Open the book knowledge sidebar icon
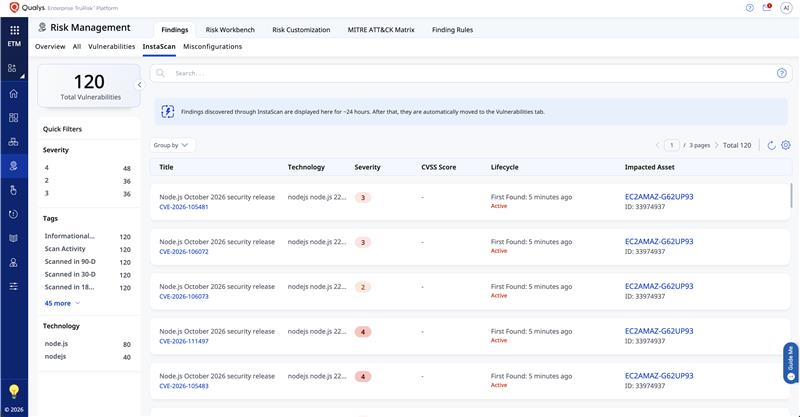Image resolution: width=800 pixels, height=417 pixels. coord(14,238)
